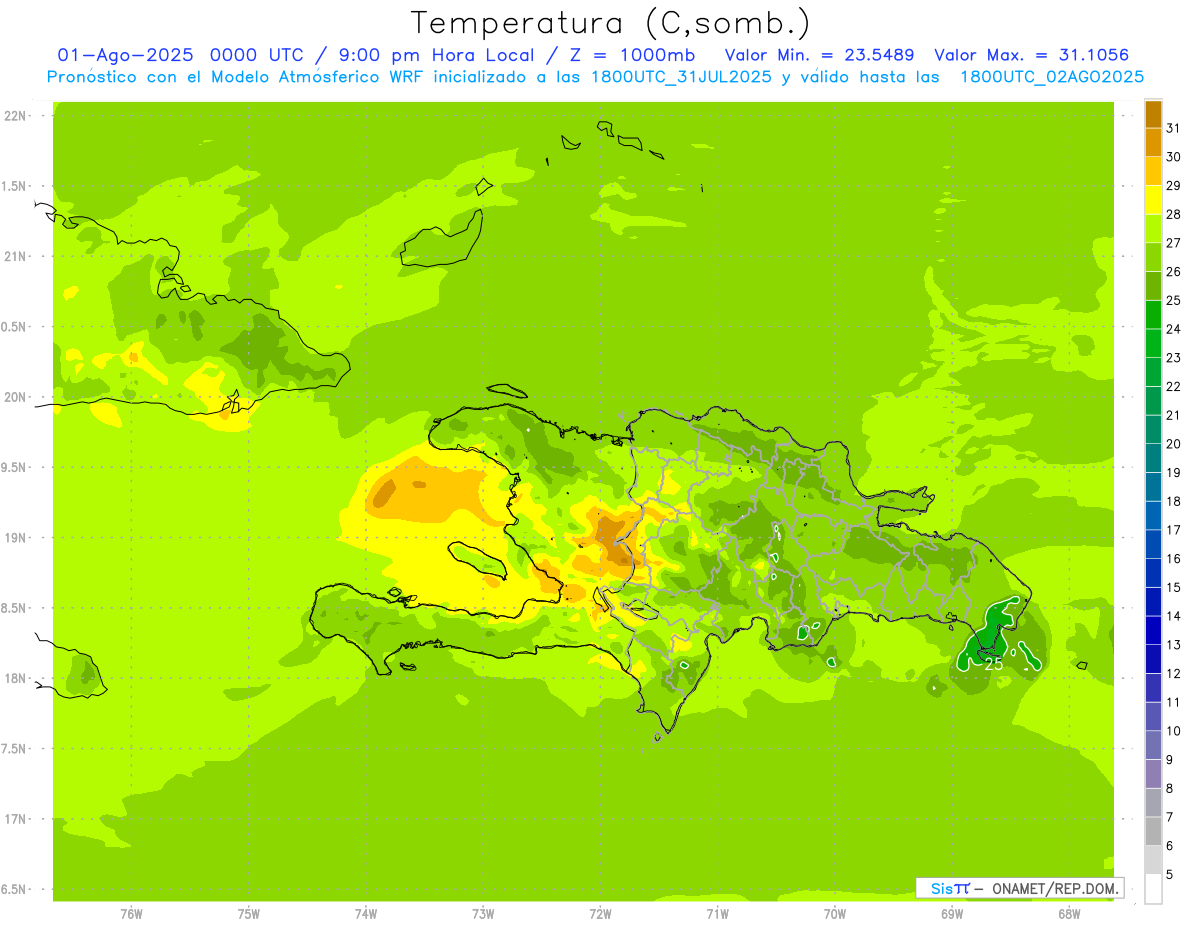Click the '70W' longitude axis label
This screenshot has height=927, width=1200.
pos(835,914)
